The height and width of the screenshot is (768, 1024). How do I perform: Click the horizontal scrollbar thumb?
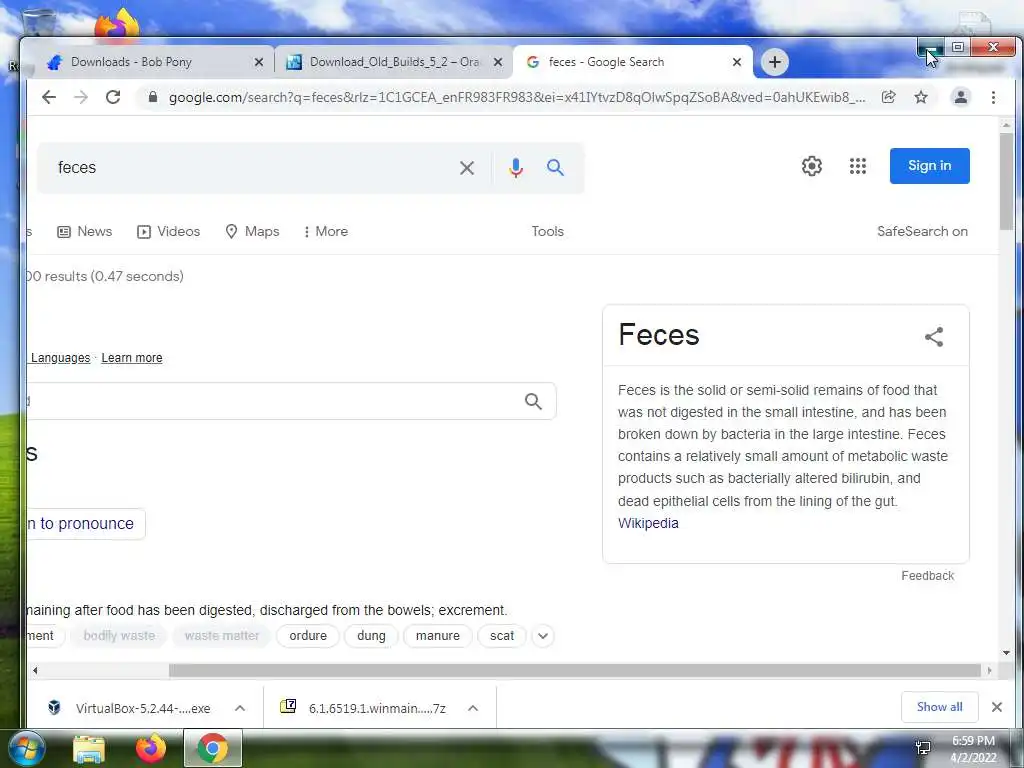(x=575, y=671)
